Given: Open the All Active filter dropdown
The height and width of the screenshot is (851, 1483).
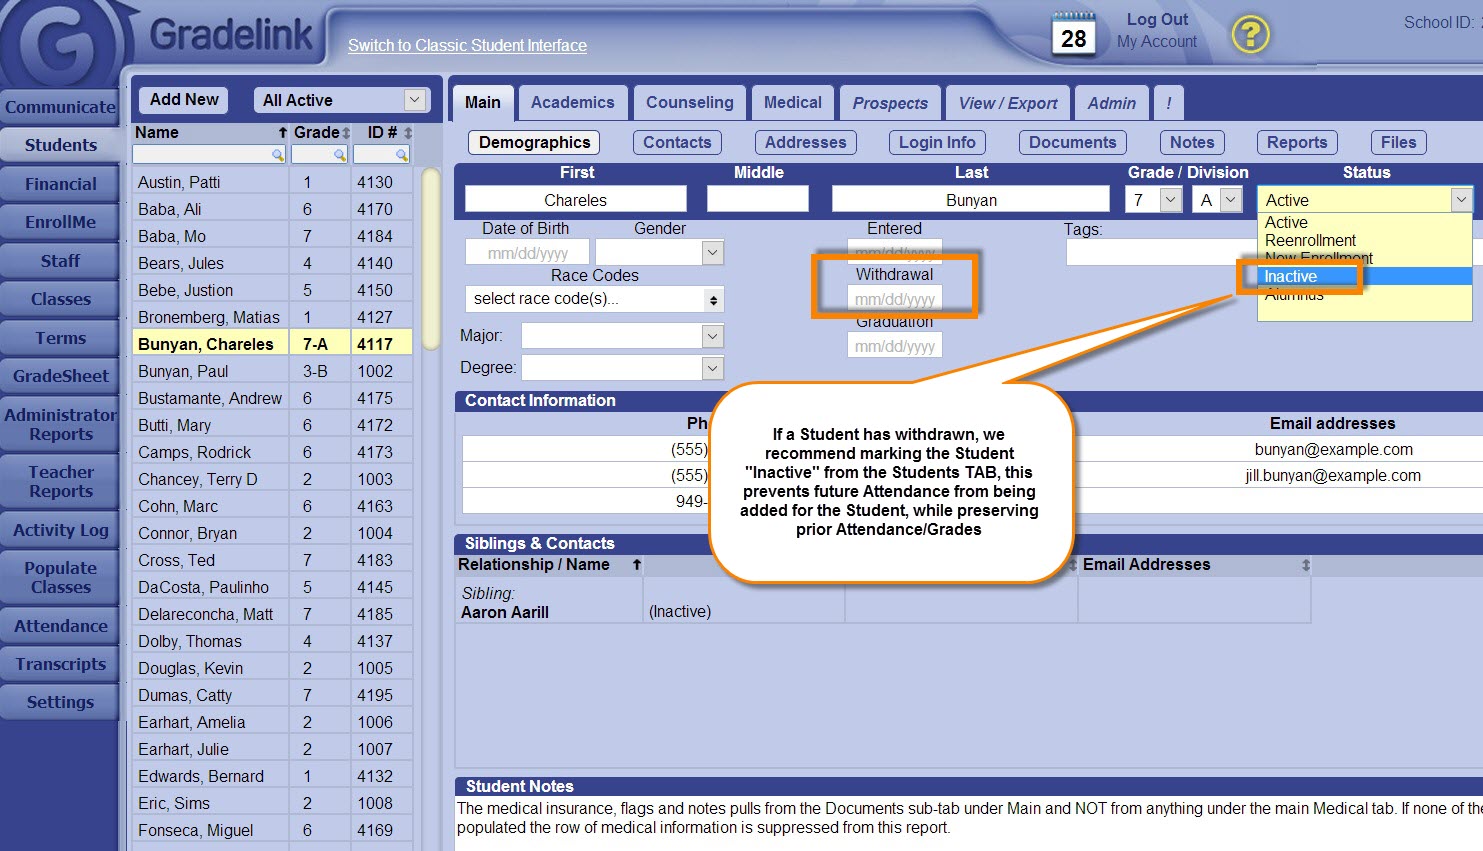Looking at the screenshot, I should tap(414, 100).
